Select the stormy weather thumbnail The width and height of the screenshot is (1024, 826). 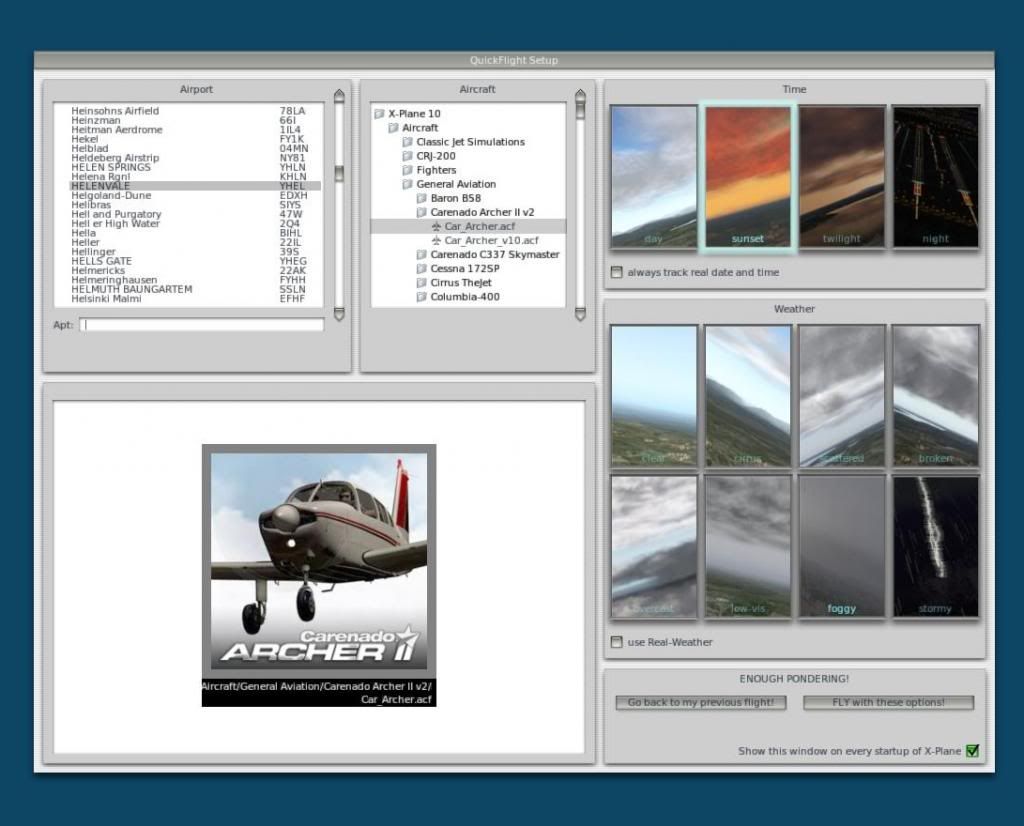[x=936, y=546]
